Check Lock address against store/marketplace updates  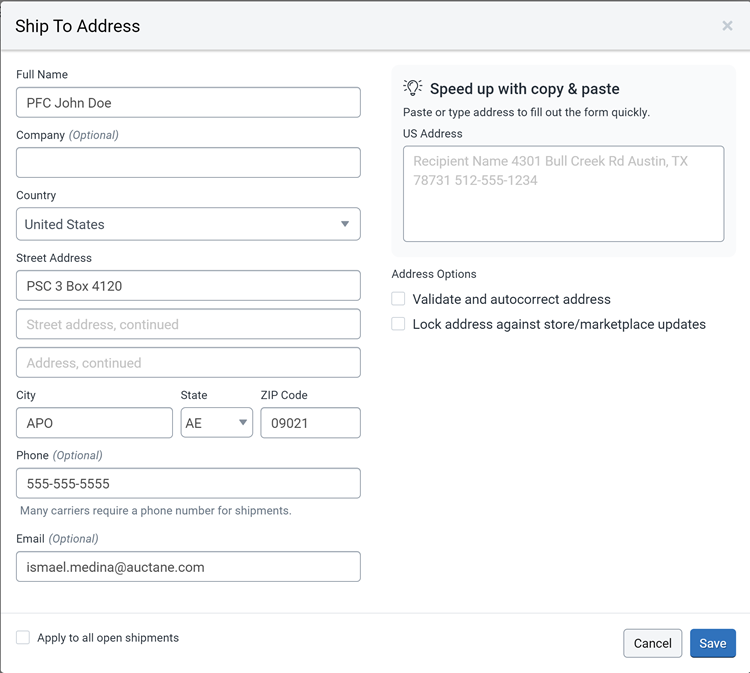[x=398, y=324]
